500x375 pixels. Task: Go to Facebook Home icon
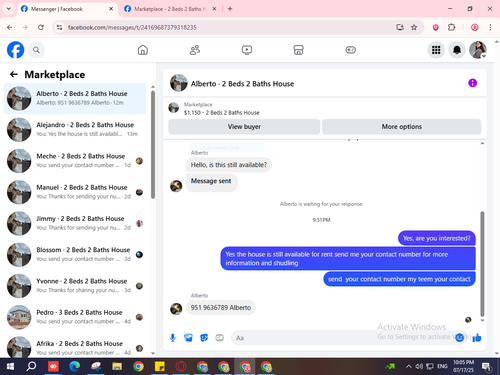pyautogui.click(x=143, y=50)
